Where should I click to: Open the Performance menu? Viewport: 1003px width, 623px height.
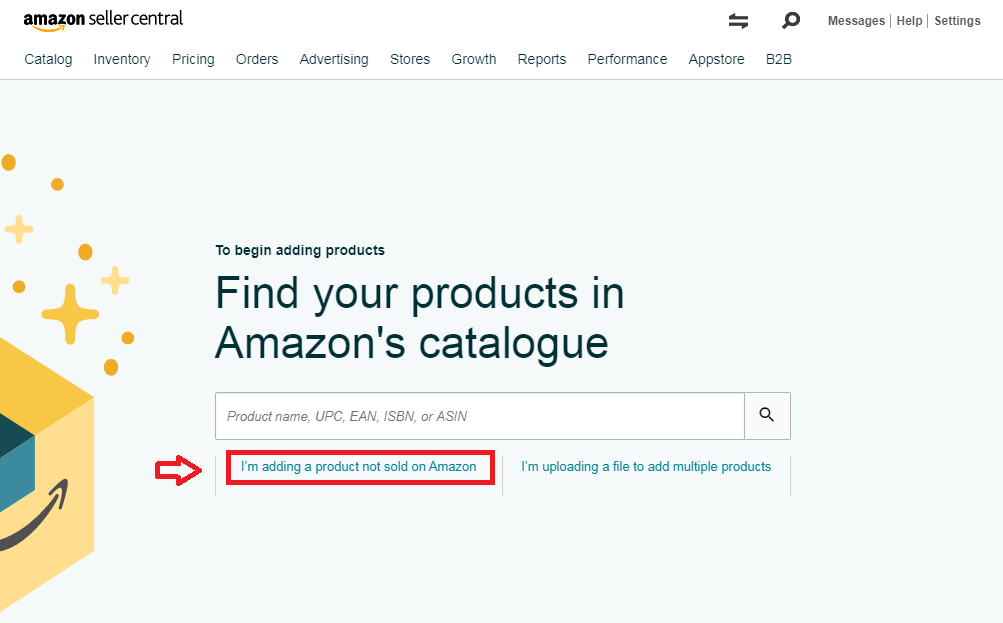point(627,59)
